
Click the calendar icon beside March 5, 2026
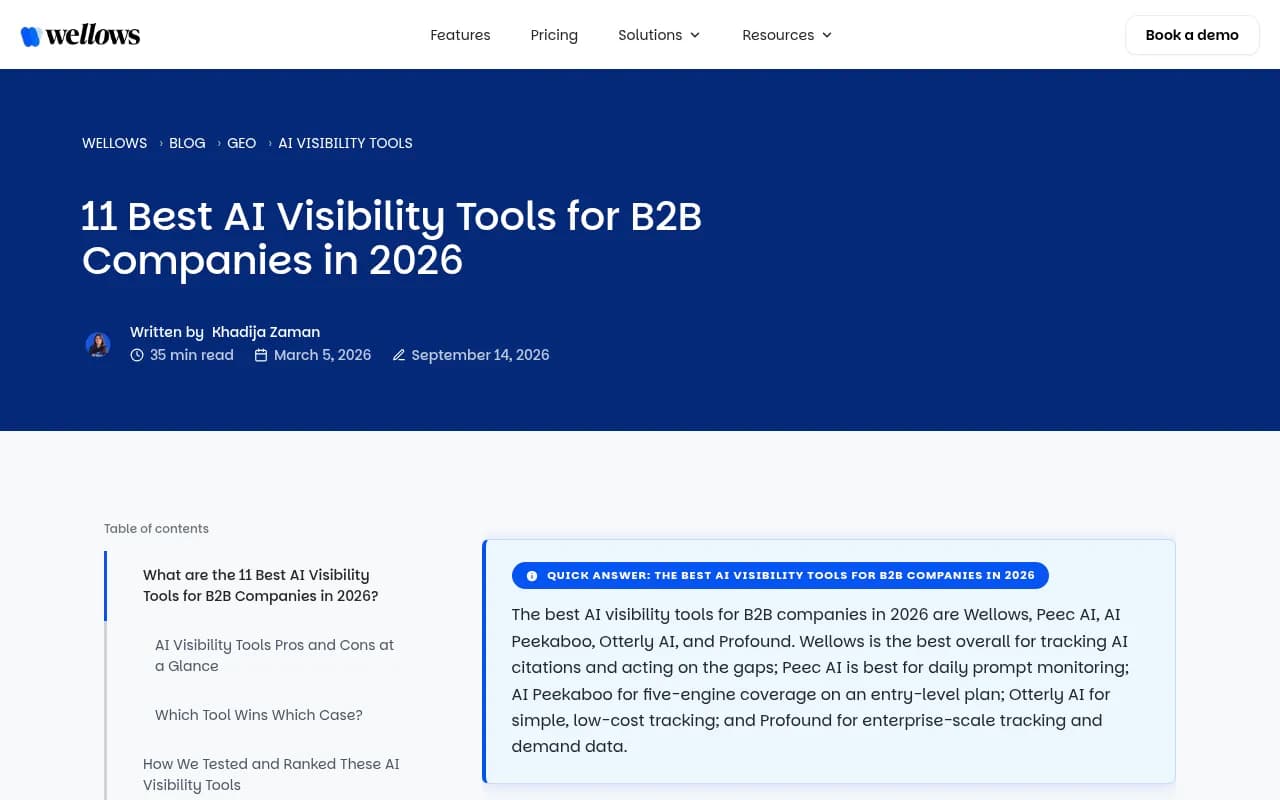click(x=261, y=355)
